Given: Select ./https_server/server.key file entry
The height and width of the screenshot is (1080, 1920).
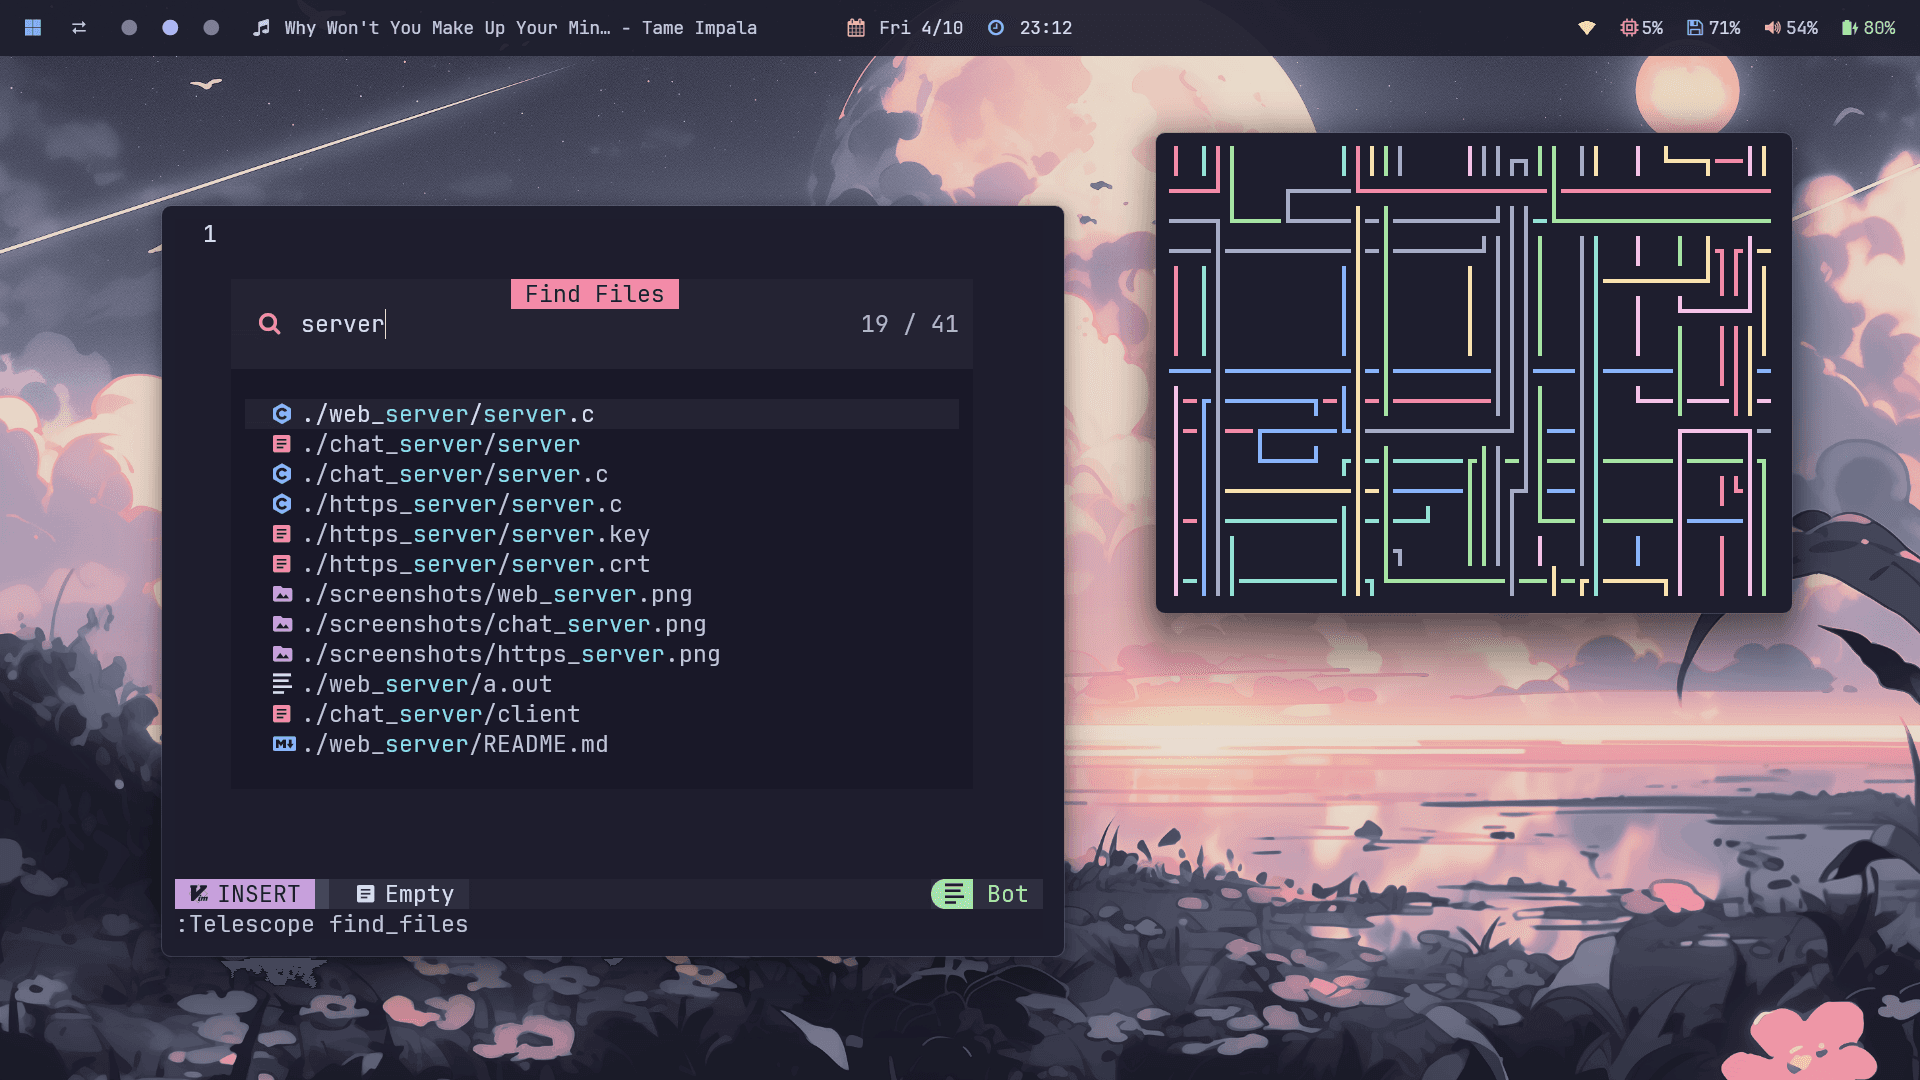Looking at the screenshot, I should click(477, 534).
